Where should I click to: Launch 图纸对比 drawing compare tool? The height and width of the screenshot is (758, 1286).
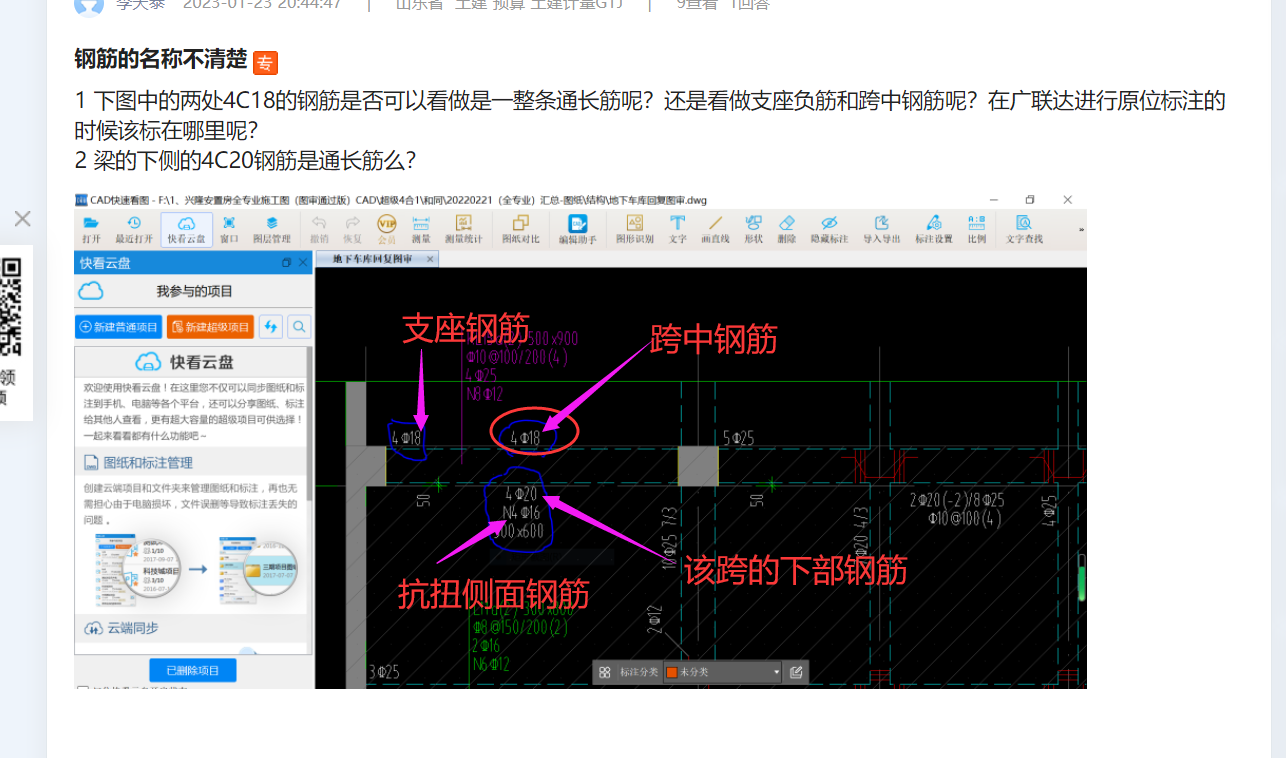click(520, 229)
